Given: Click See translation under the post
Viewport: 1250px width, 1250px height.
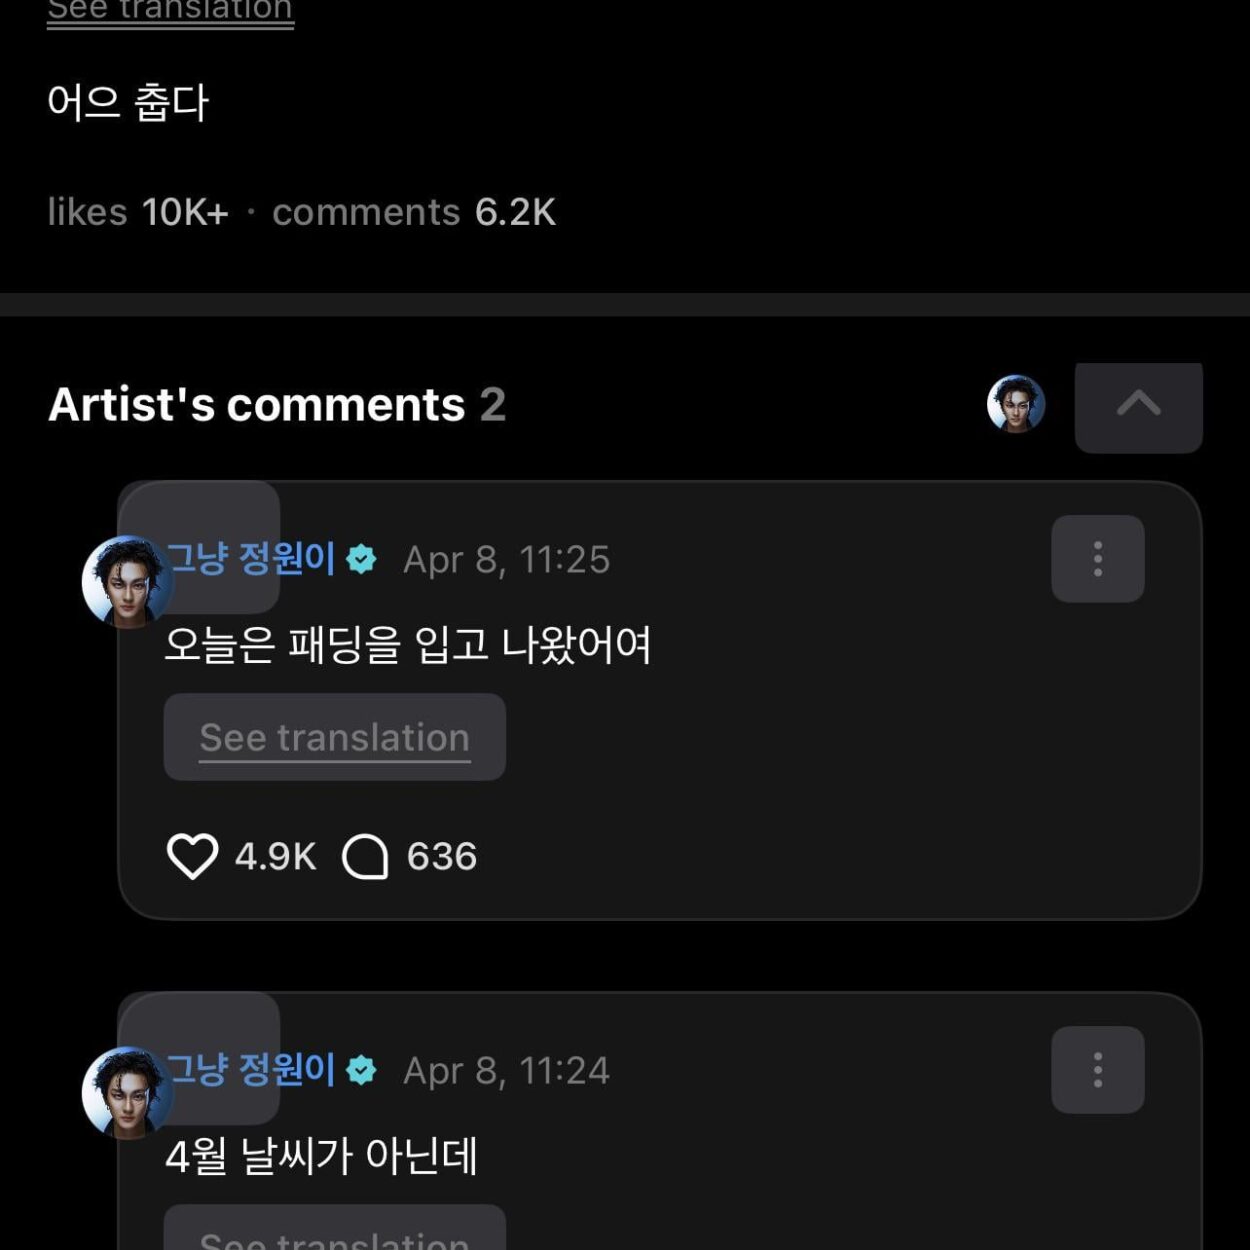Looking at the screenshot, I should pos(169,10).
